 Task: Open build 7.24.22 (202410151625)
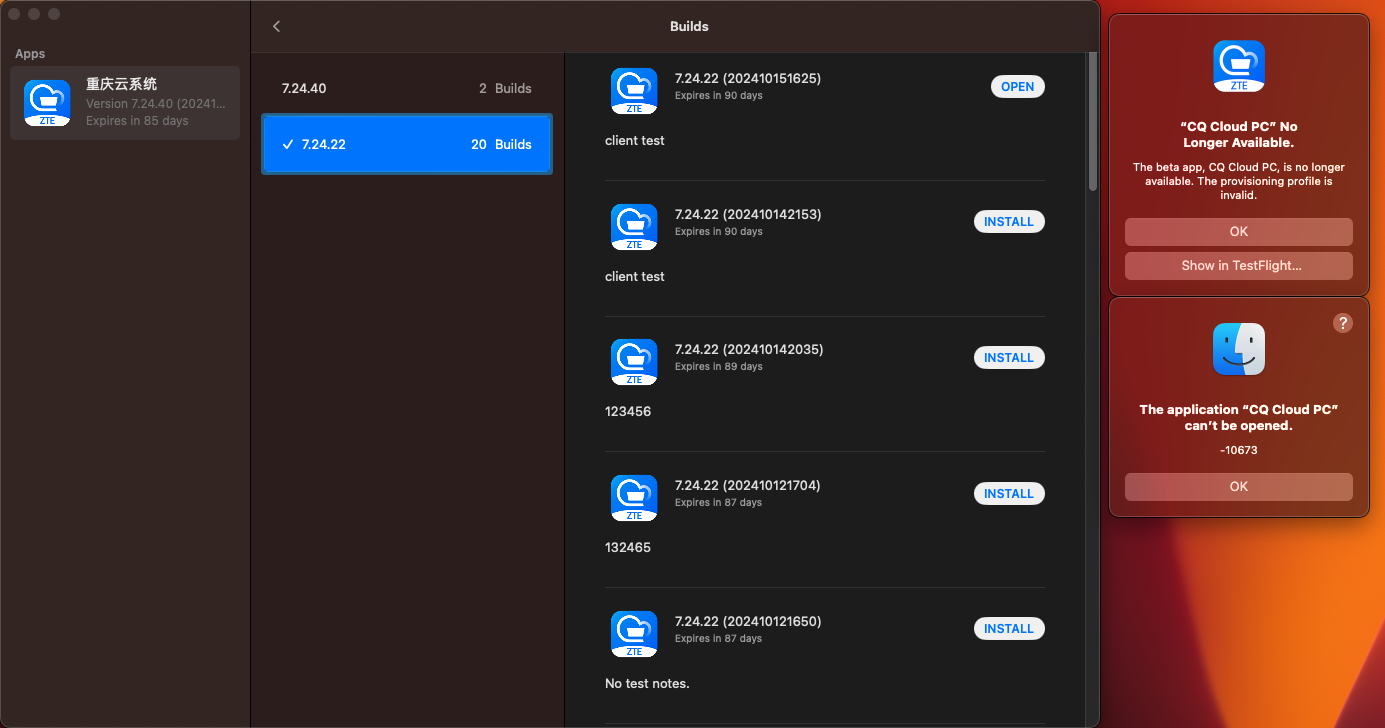tap(1018, 86)
